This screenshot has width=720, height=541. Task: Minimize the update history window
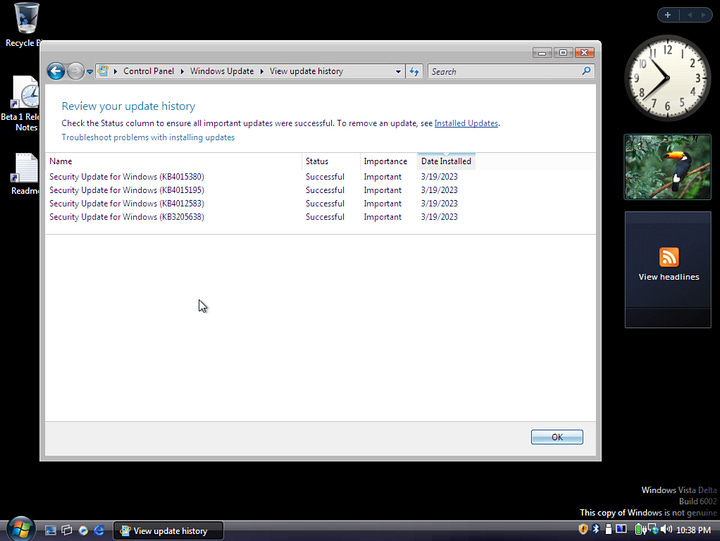click(x=542, y=53)
